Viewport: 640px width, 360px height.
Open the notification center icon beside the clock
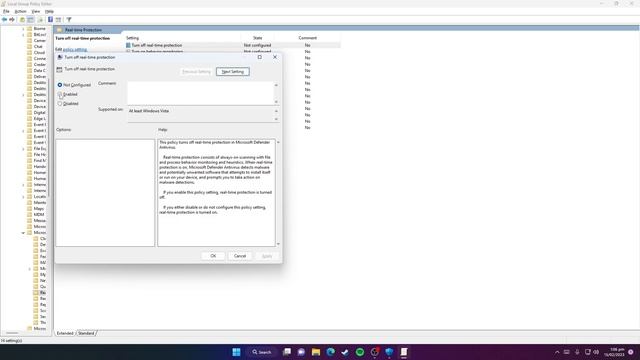631,352
